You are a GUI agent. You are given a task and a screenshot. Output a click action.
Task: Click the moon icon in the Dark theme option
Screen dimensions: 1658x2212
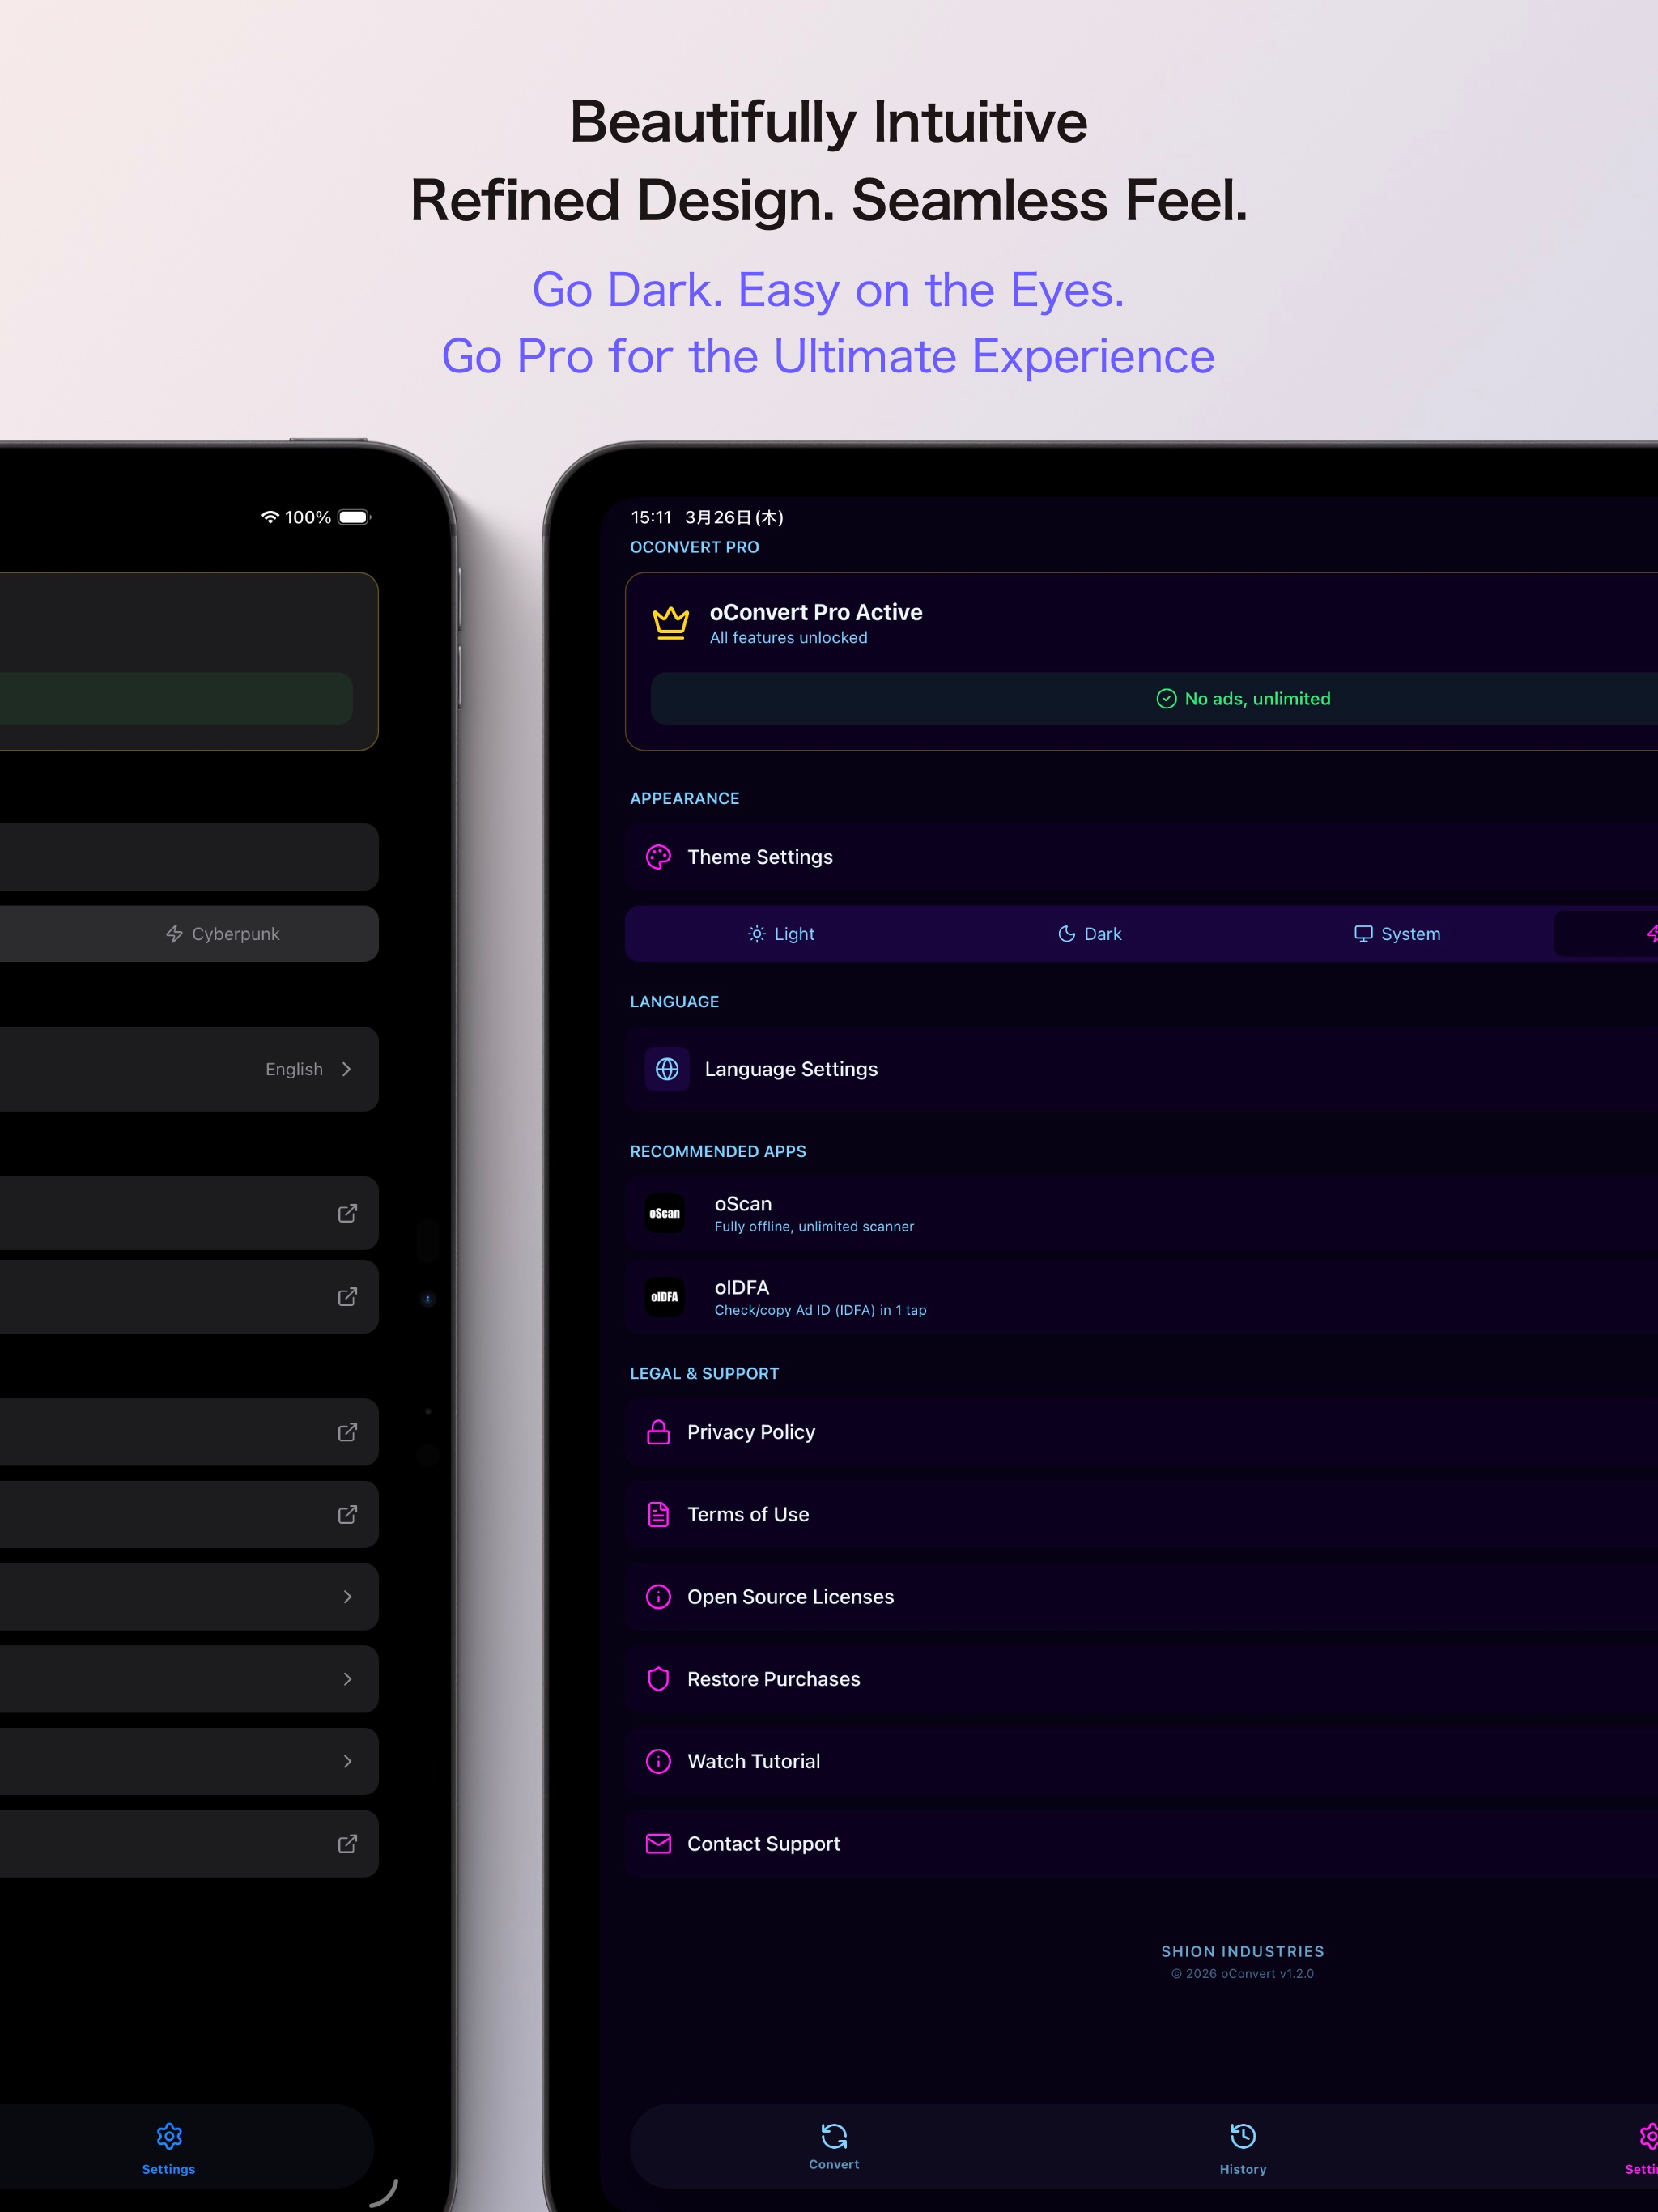coord(1067,934)
